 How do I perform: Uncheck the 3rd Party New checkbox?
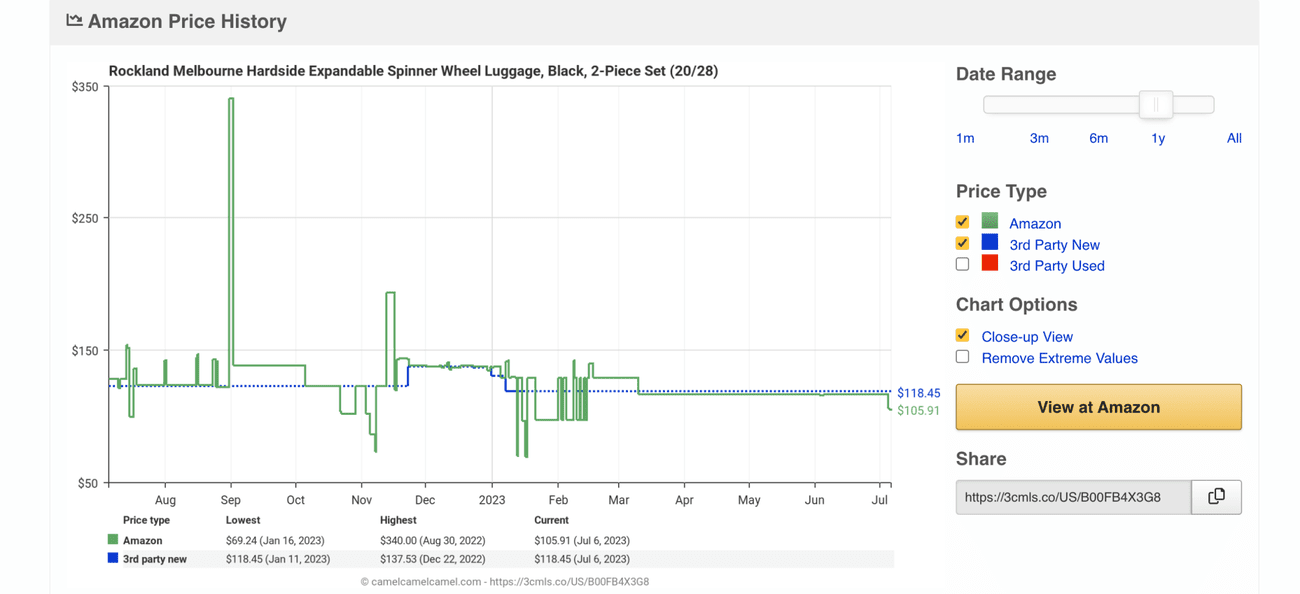click(x=962, y=243)
